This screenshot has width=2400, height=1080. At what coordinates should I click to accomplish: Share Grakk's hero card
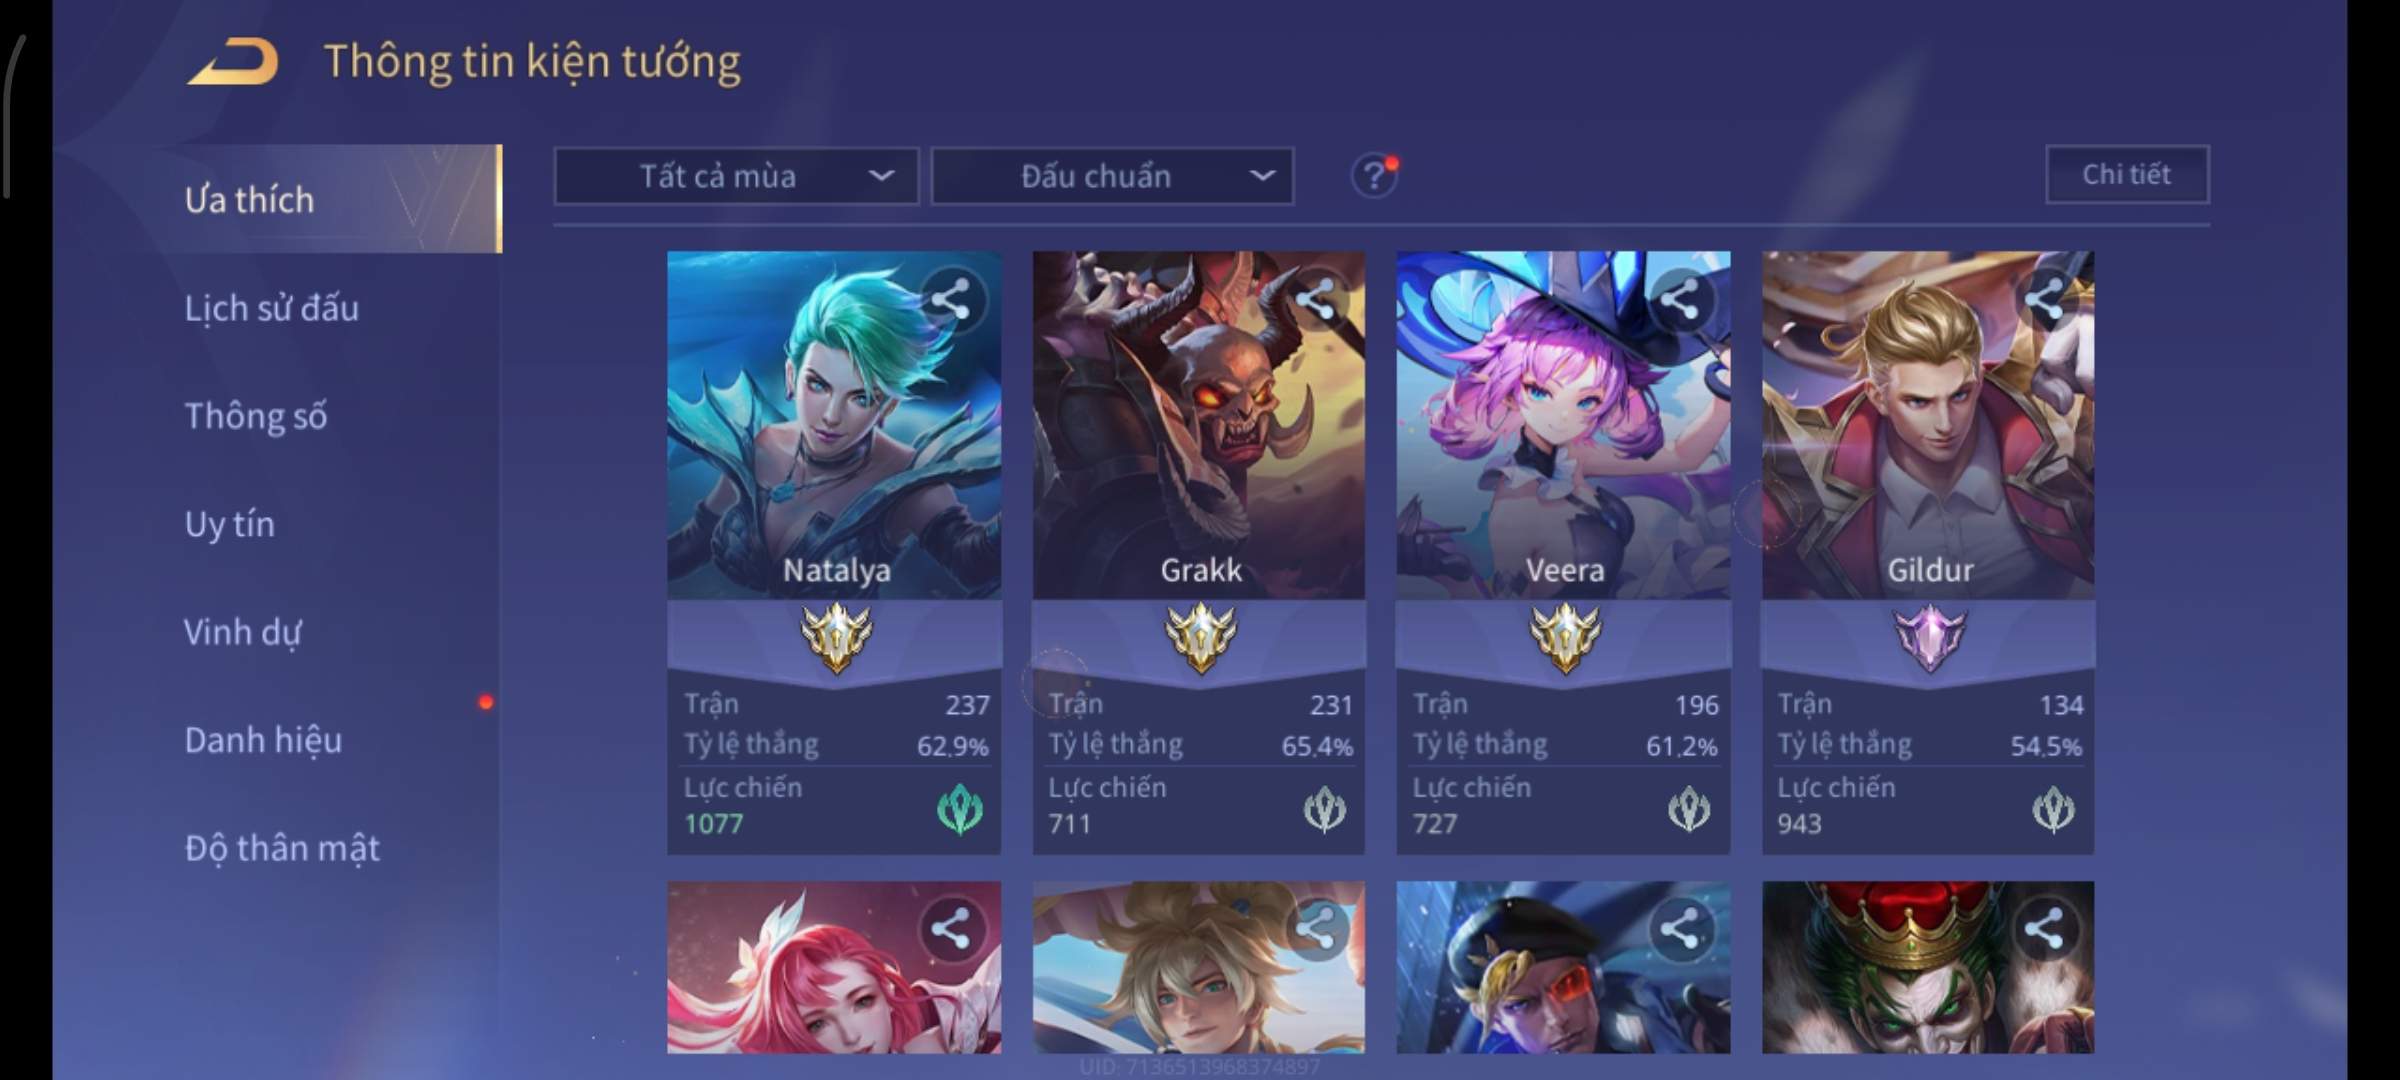[x=1314, y=299]
